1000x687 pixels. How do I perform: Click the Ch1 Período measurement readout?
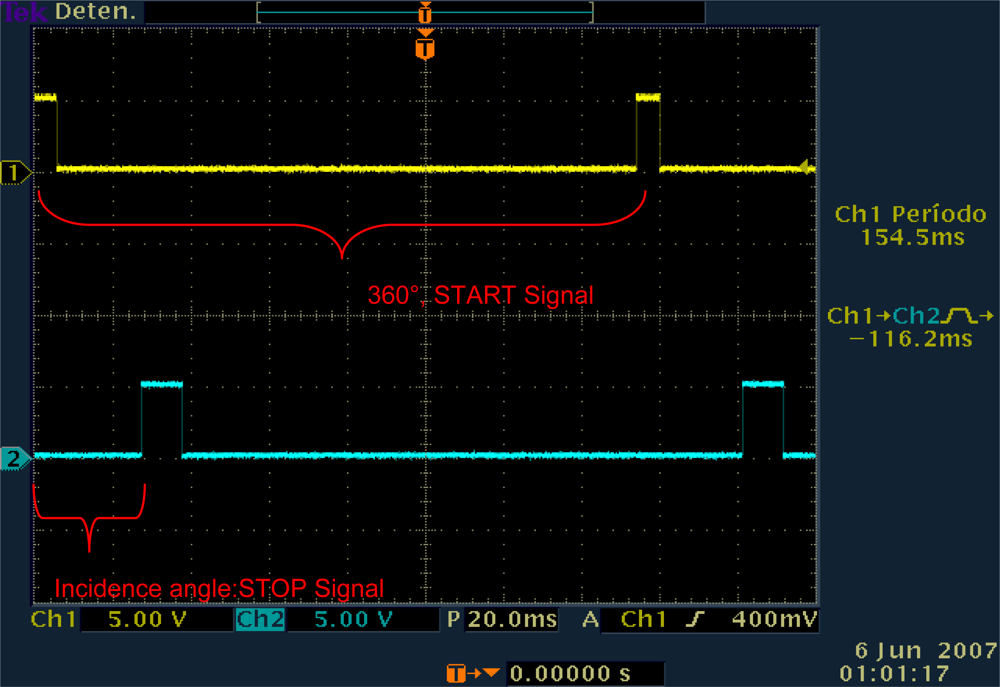(910, 226)
